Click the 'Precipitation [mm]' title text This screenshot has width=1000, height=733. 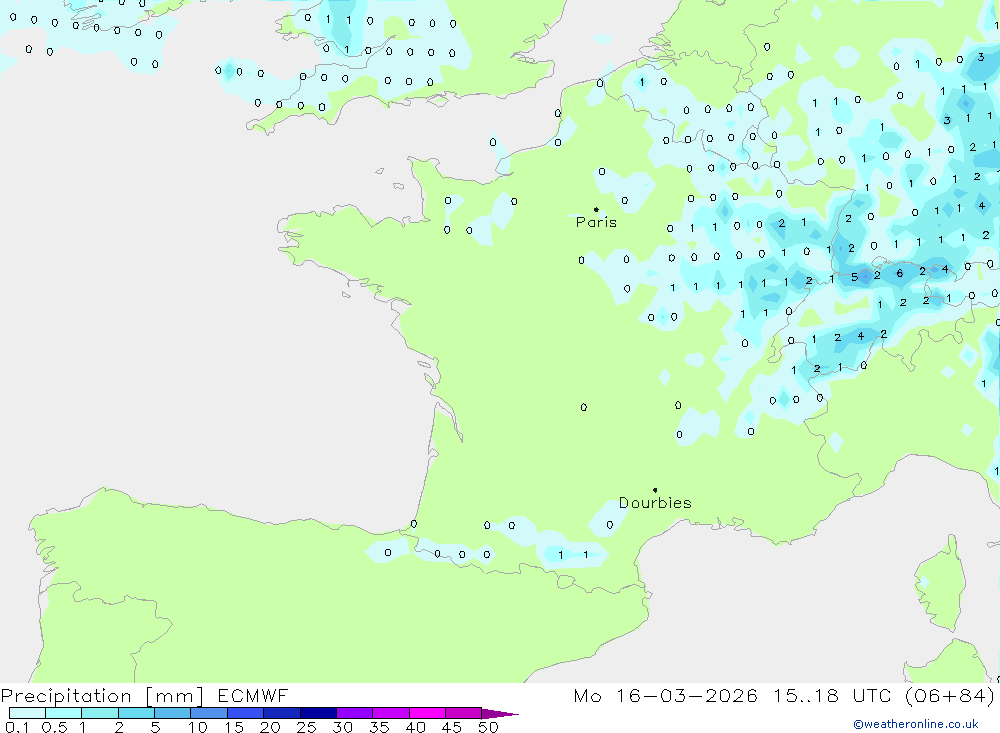(102, 696)
